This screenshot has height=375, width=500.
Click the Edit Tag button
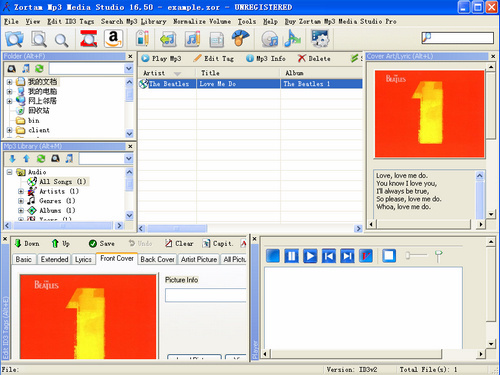pos(214,59)
